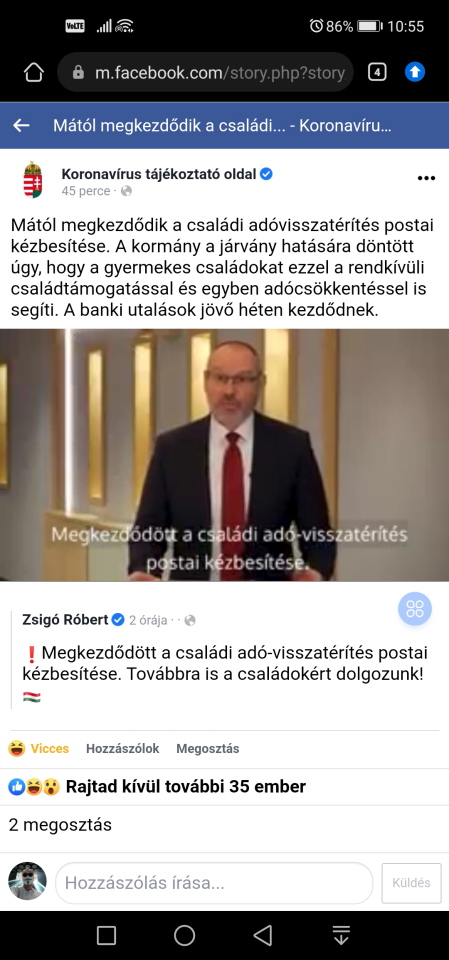Open Zsigó Róbert's profile link
Image resolution: width=449 pixels, height=960 pixels.
pyautogui.click(x=65, y=620)
